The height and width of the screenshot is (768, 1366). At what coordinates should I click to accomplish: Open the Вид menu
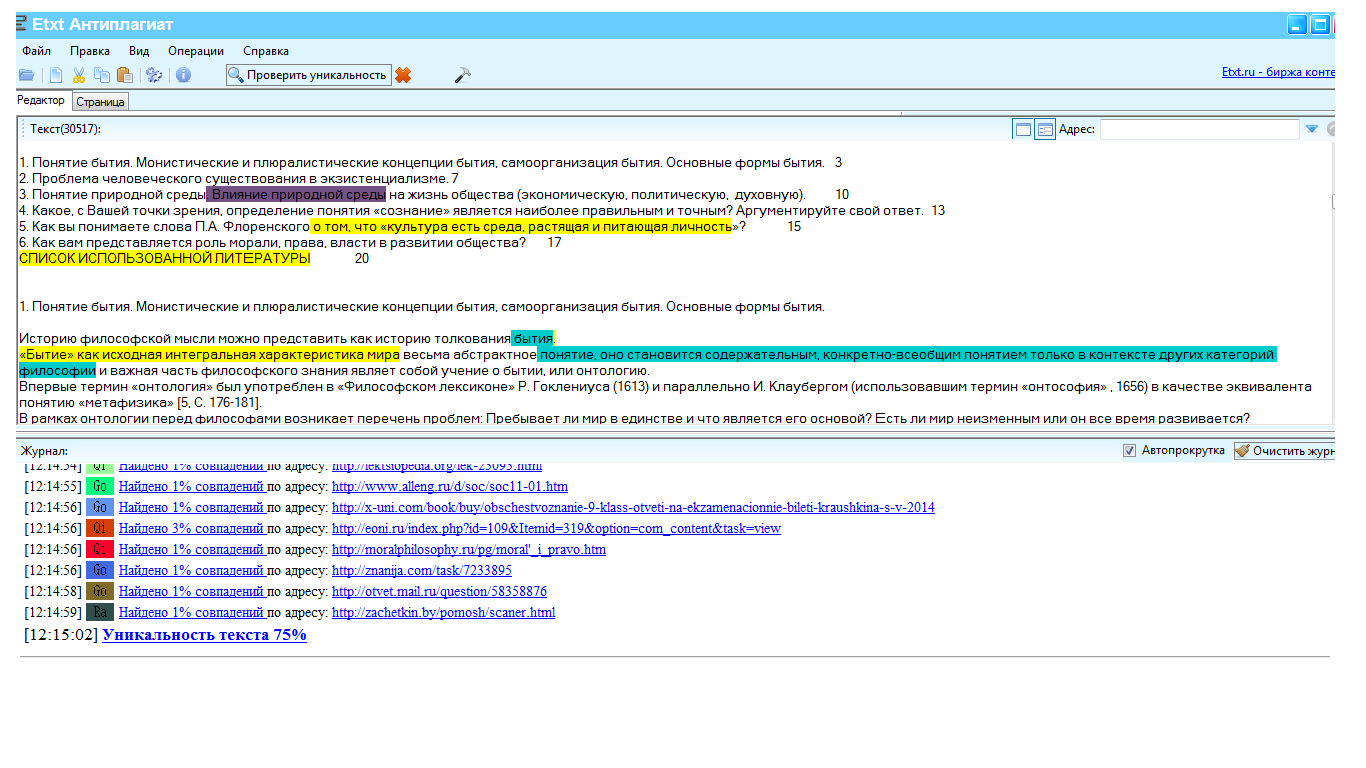tap(139, 51)
